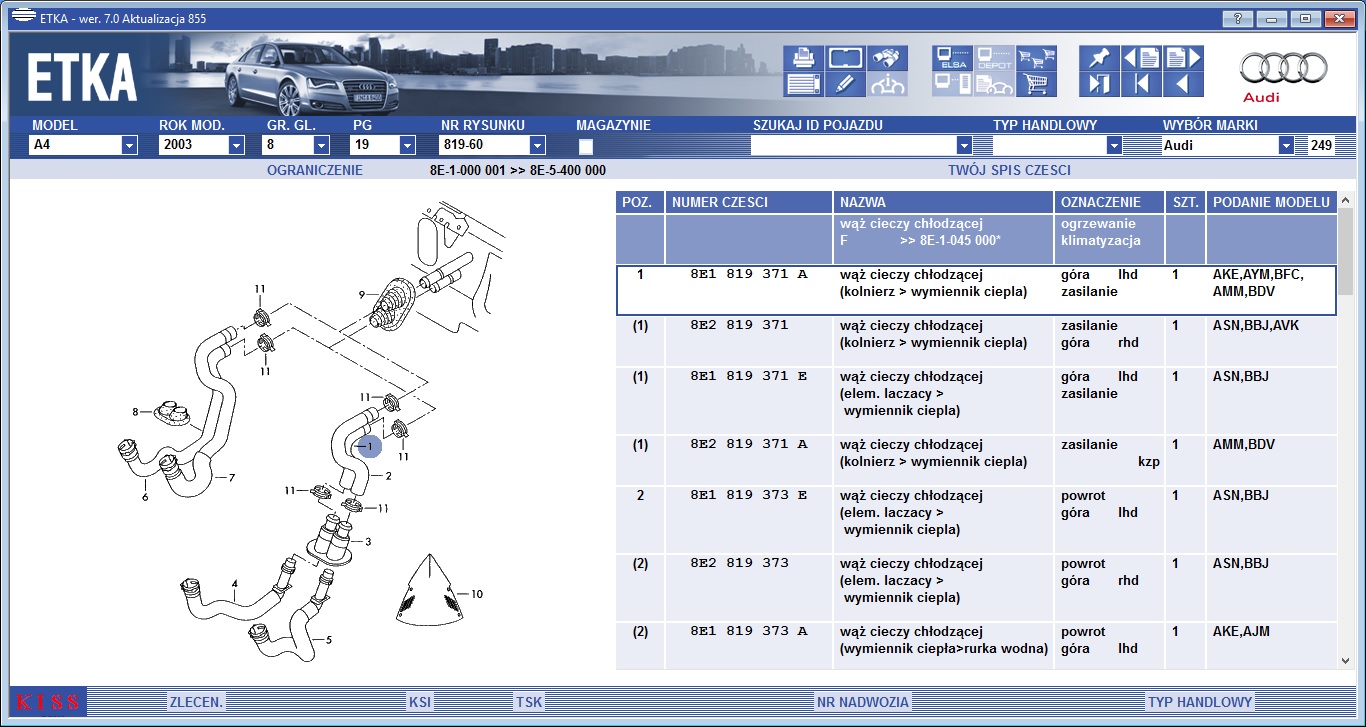Click the help question mark button
This screenshot has height=727, width=1366.
[x=1238, y=18]
